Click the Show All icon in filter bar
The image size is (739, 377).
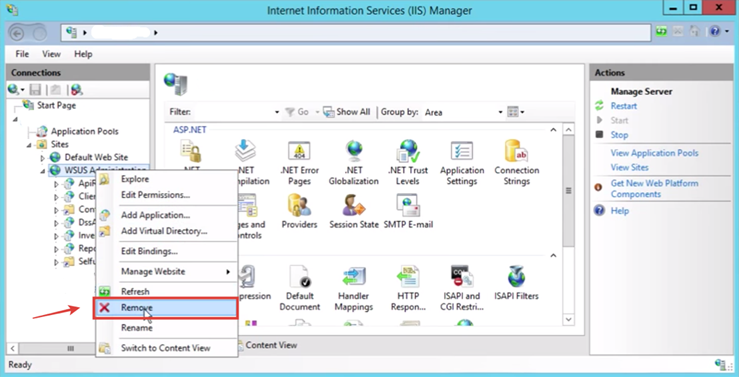(x=328, y=112)
